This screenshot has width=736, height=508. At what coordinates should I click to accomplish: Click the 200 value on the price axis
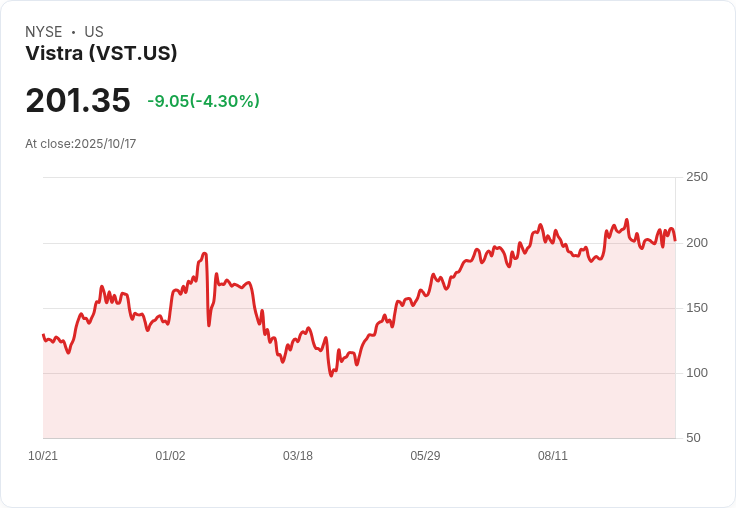pyautogui.click(x=697, y=243)
